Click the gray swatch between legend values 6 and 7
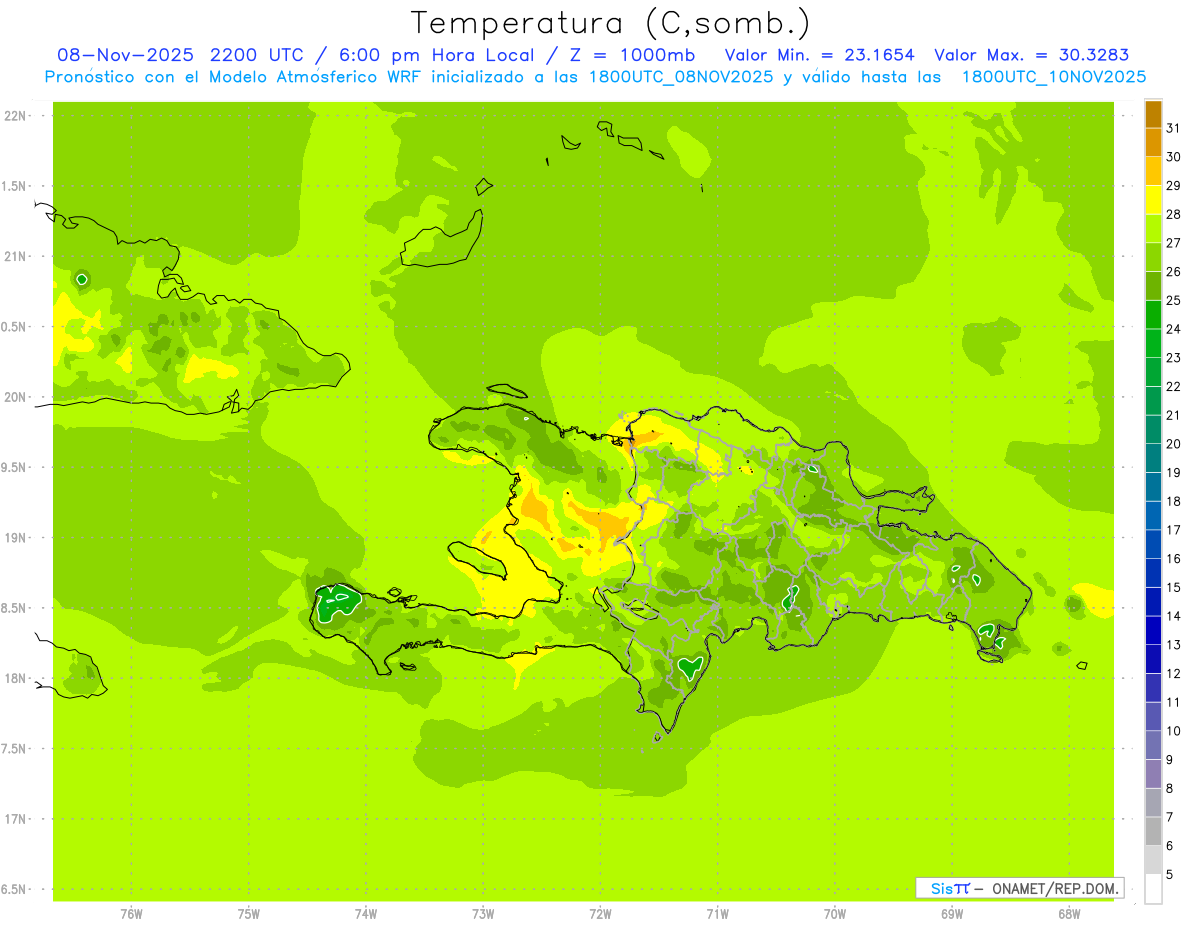 coord(1153,831)
